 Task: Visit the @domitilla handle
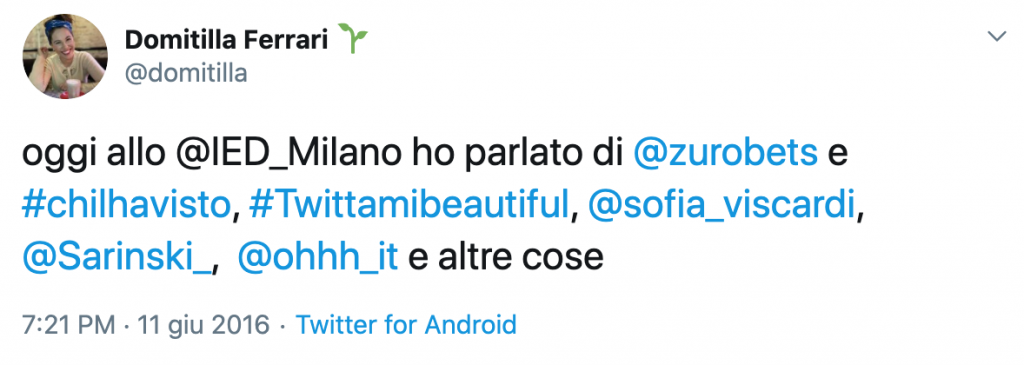185,73
